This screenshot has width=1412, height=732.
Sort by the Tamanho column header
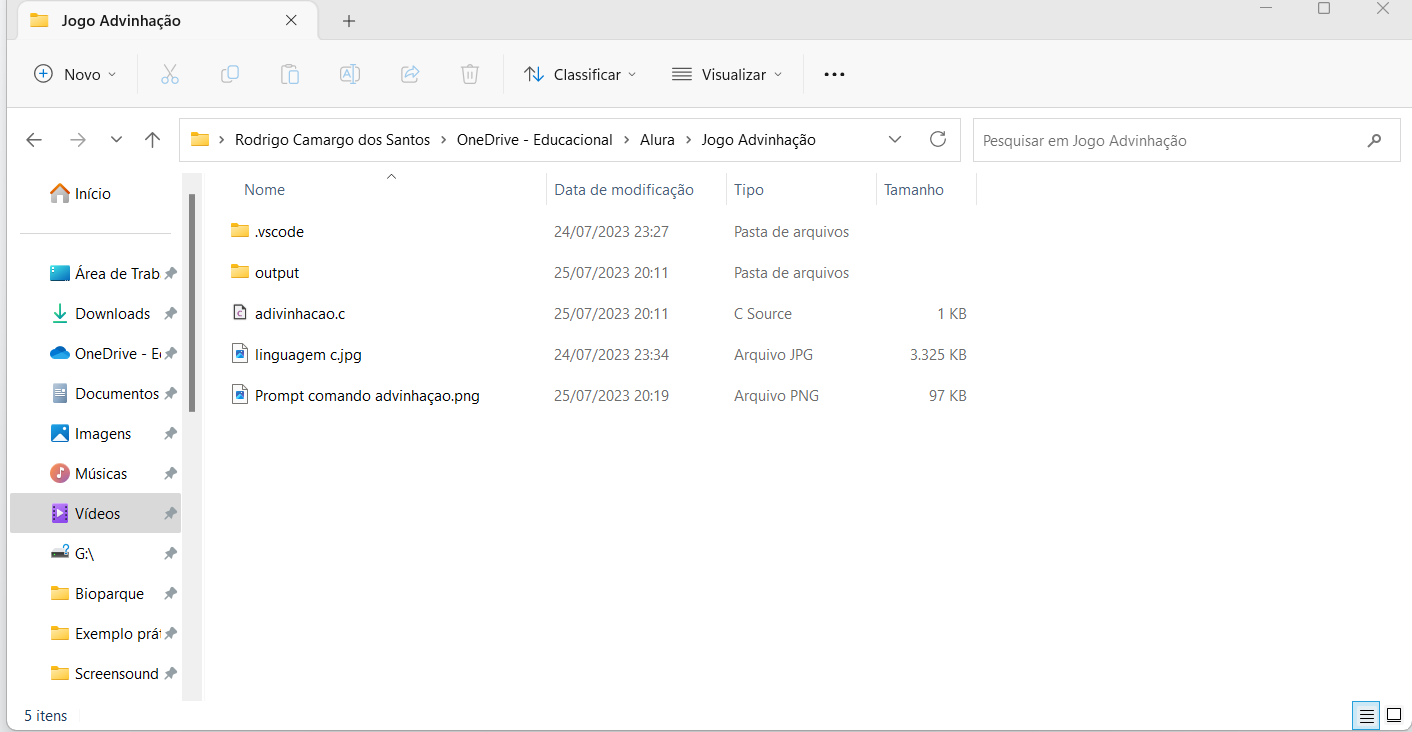[914, 190]
